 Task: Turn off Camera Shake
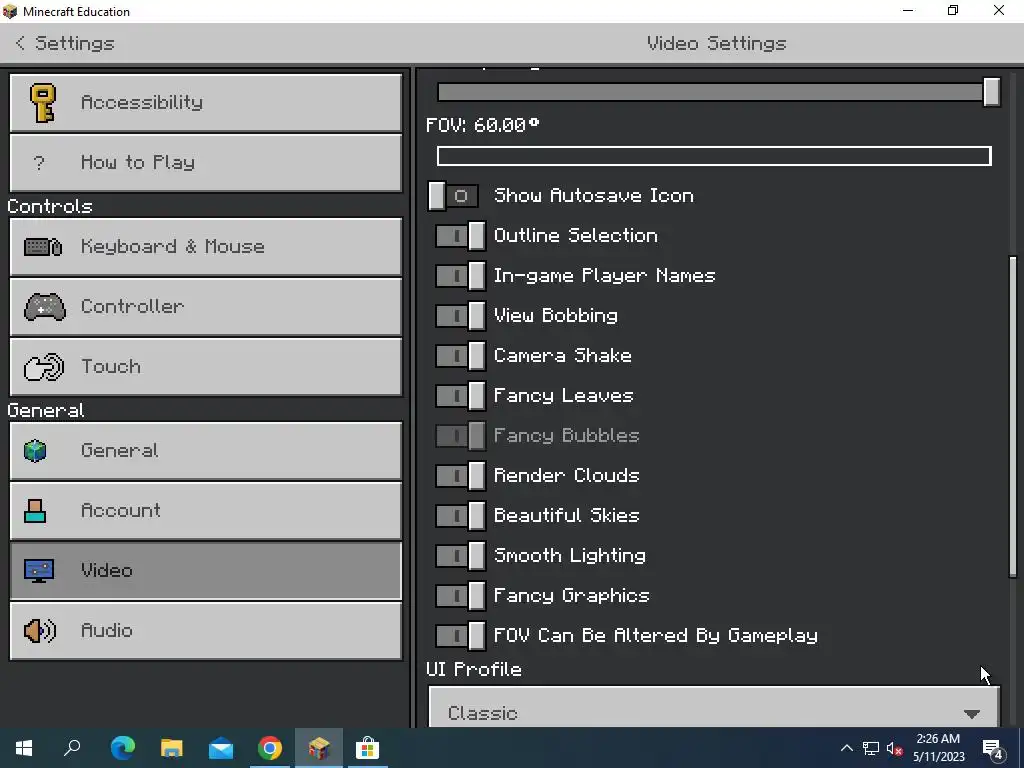(x=460, y=356)
